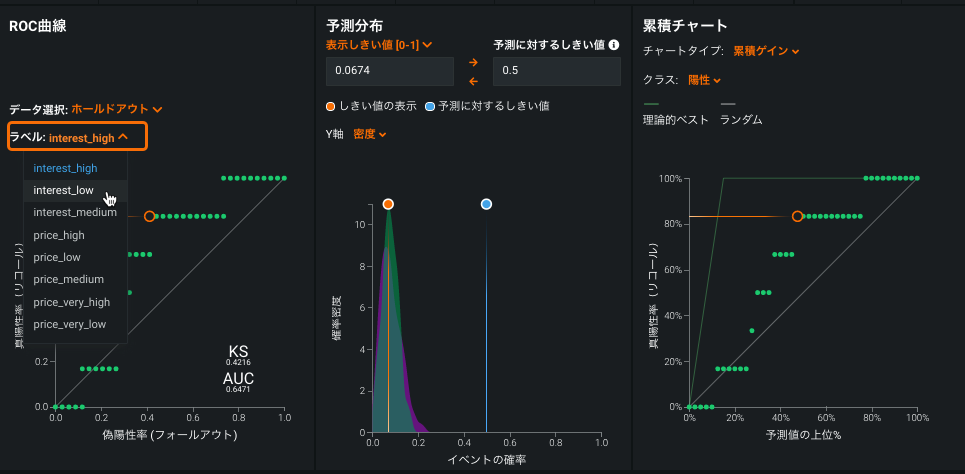Click the prediction threshold field showing 0.5
Image resolution: width=965 pixels, height=474 pixels.
[557, 71]
